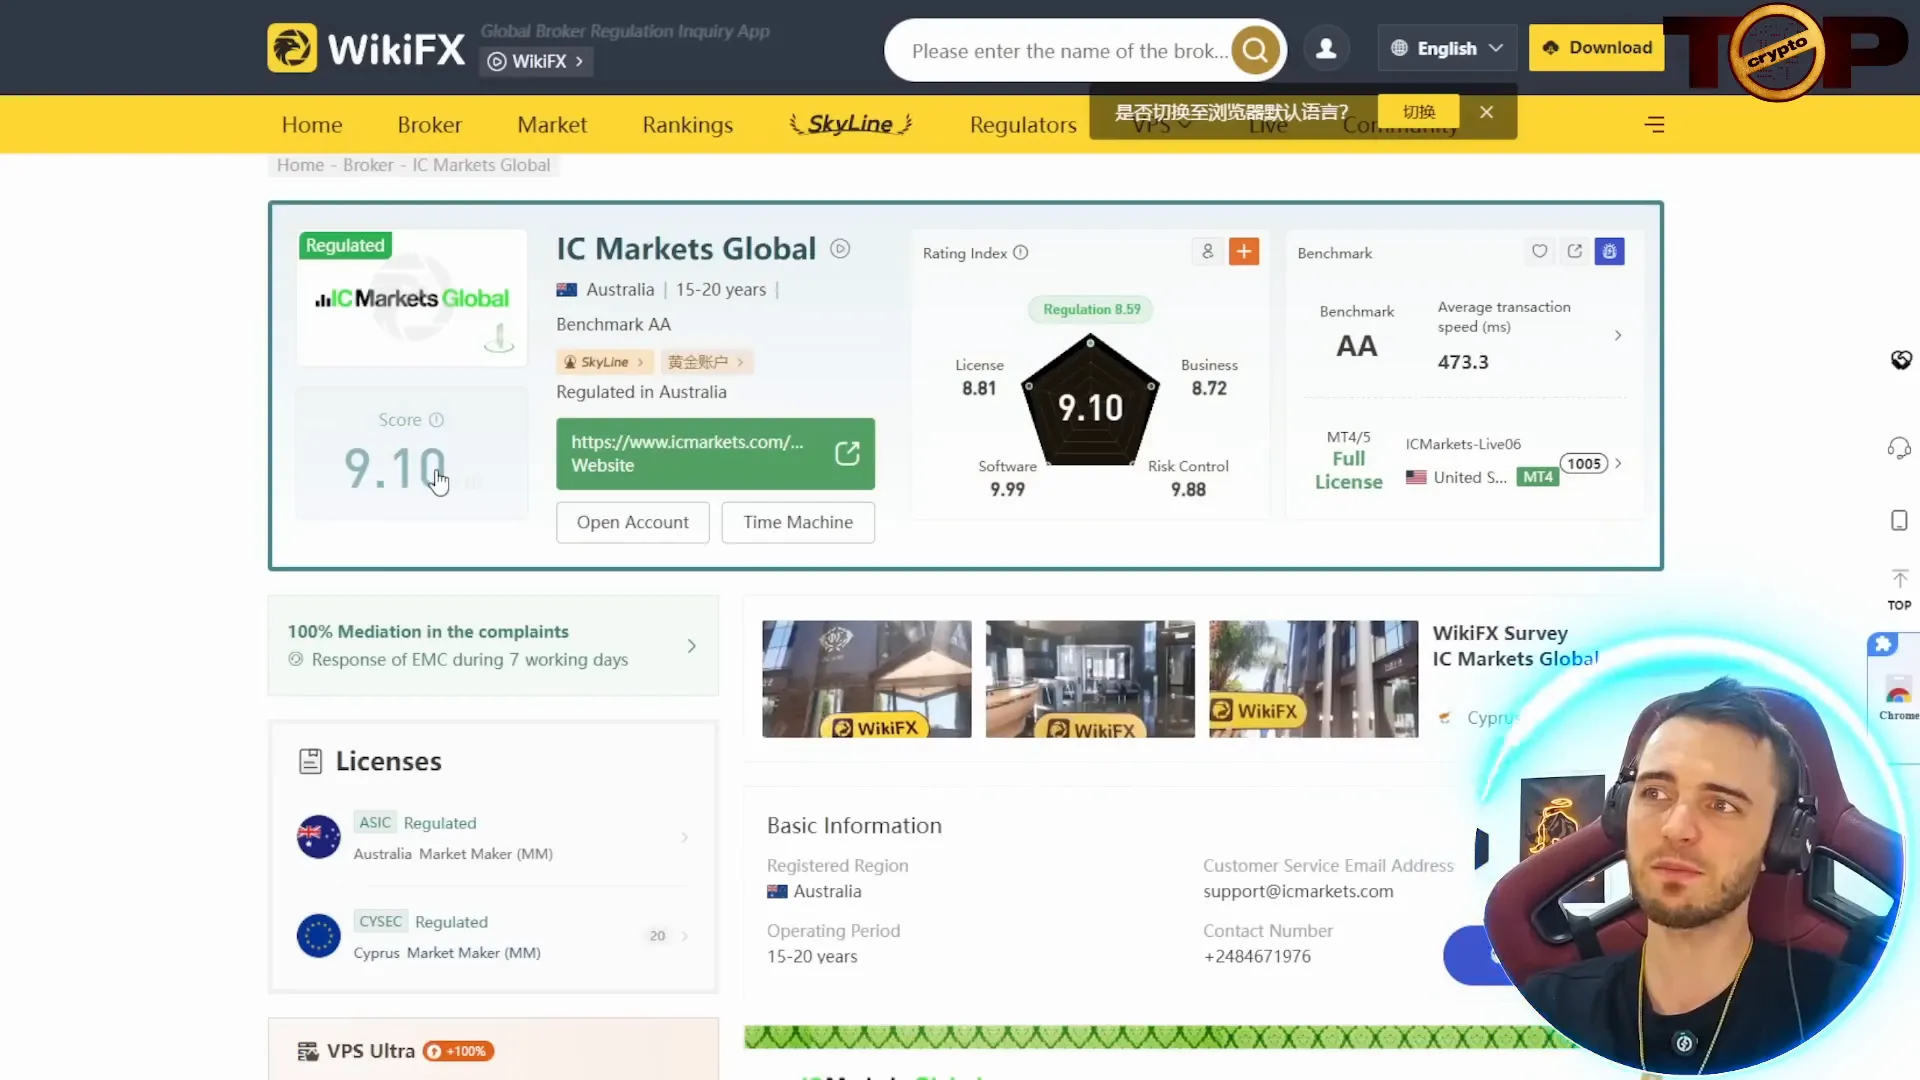Click the Score info icon
Image resolution: width=1920 pixels, height=1080 pixels.
[x=436, y=420]
